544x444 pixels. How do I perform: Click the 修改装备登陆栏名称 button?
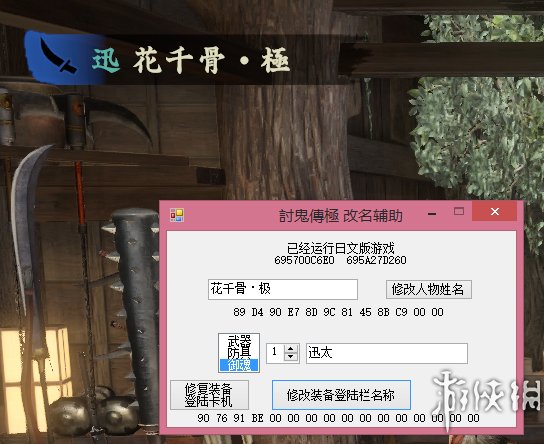tap(341, 395)
